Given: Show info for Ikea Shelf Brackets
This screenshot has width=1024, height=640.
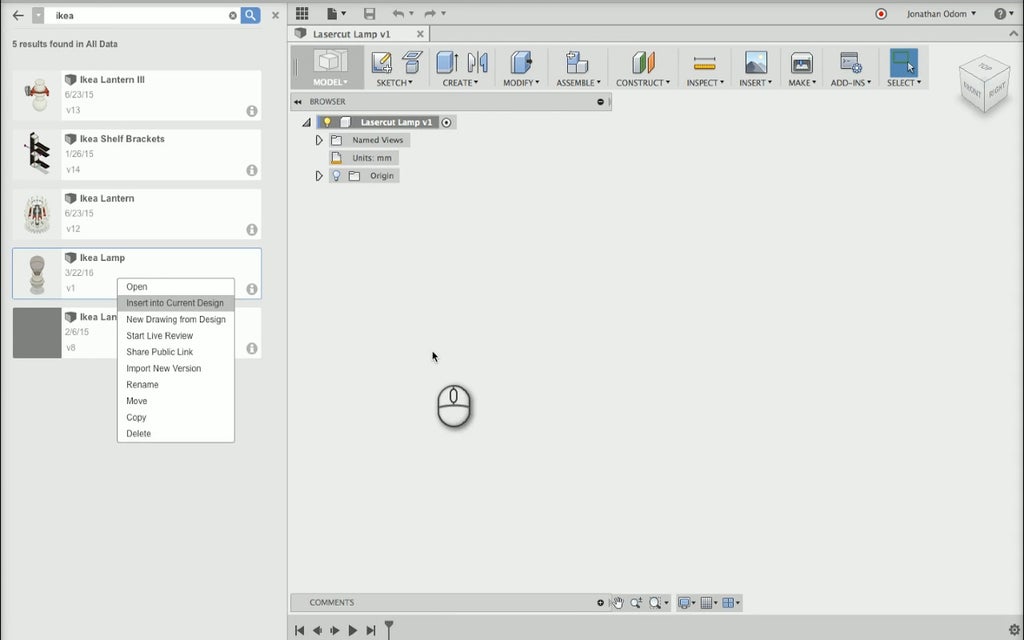Looking at the screenshot, I should click(x=251, y=170).
